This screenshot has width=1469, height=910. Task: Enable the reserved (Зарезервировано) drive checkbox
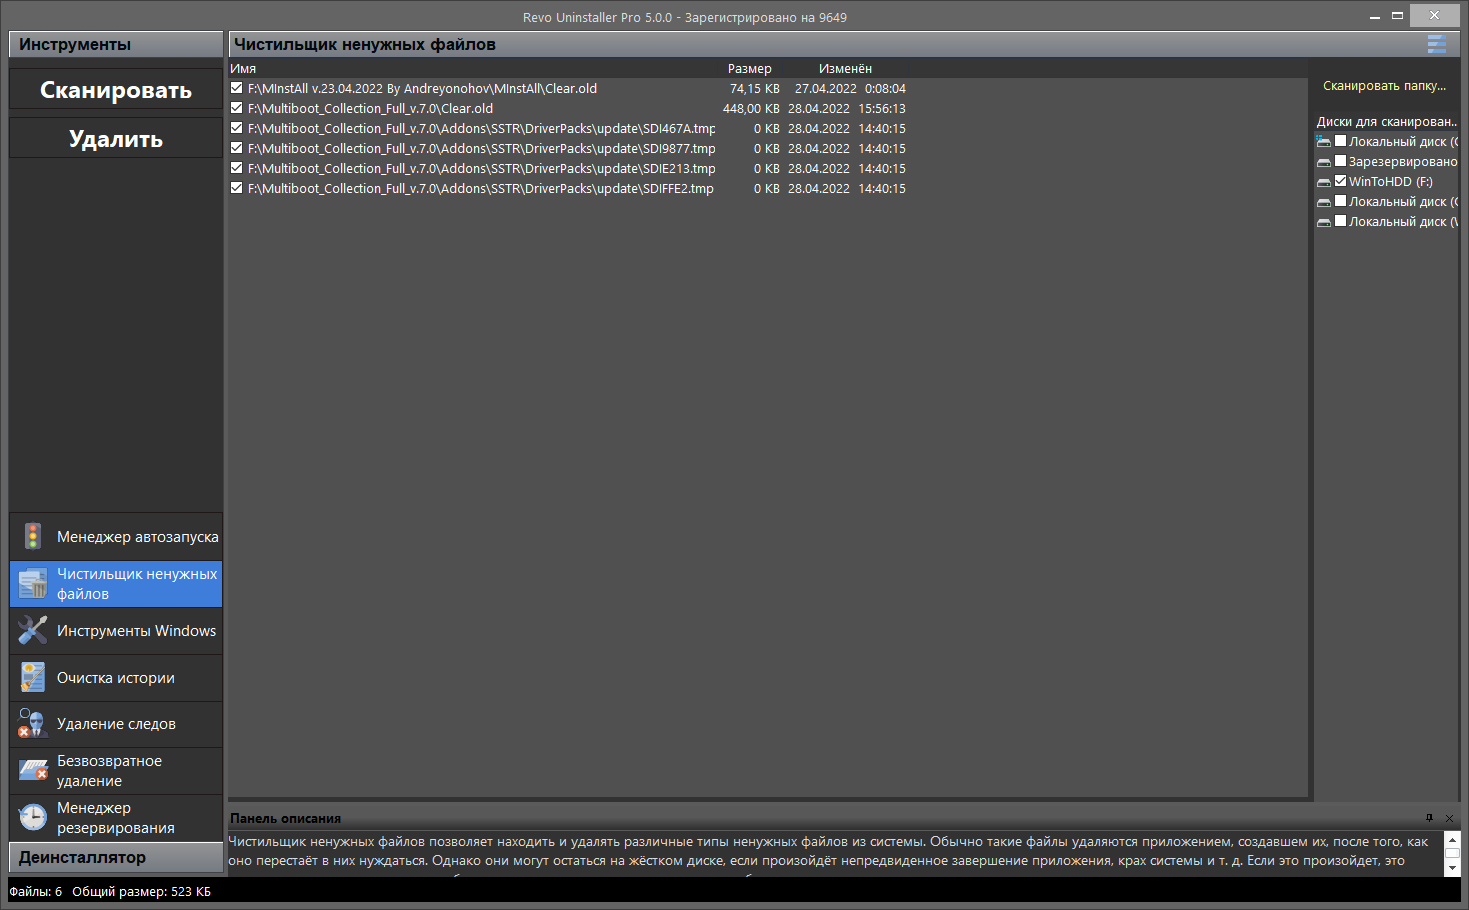pyautogui.click(x=1341, y=161)
